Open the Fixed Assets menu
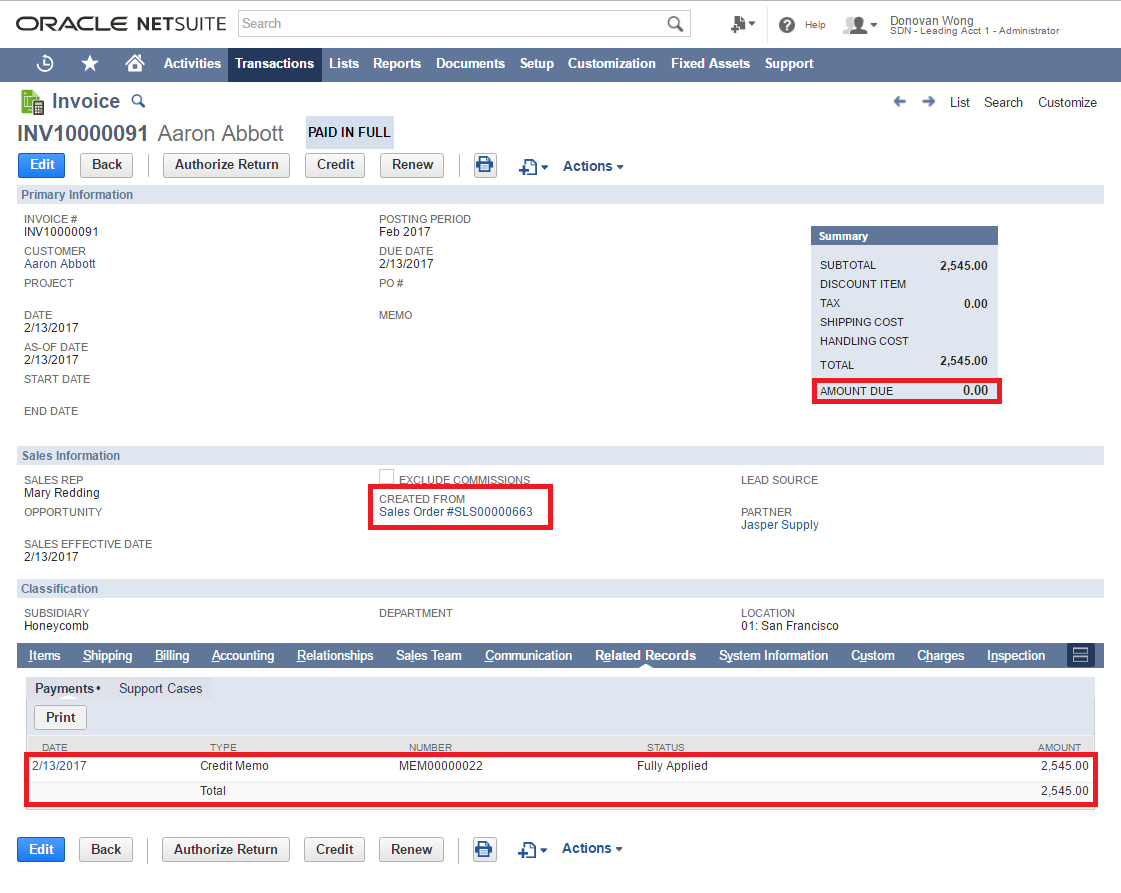The height and width of the screenshot is (893, 1121). pyautogui.click(x=710, y=64)
